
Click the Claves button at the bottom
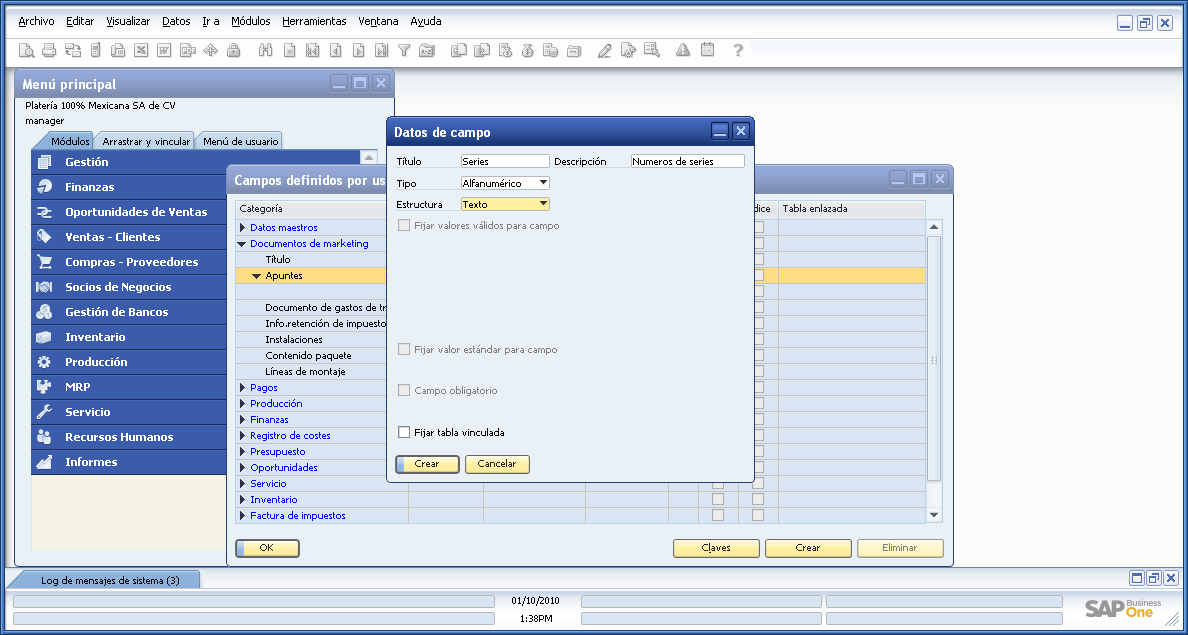tap(716, 548)
